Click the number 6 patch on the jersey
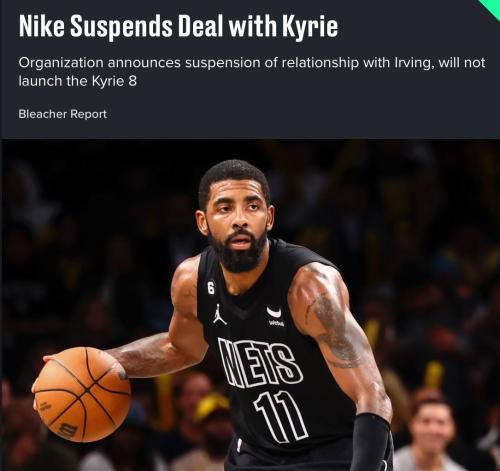This screenshot has width=500, height=471. coord(211,287)
